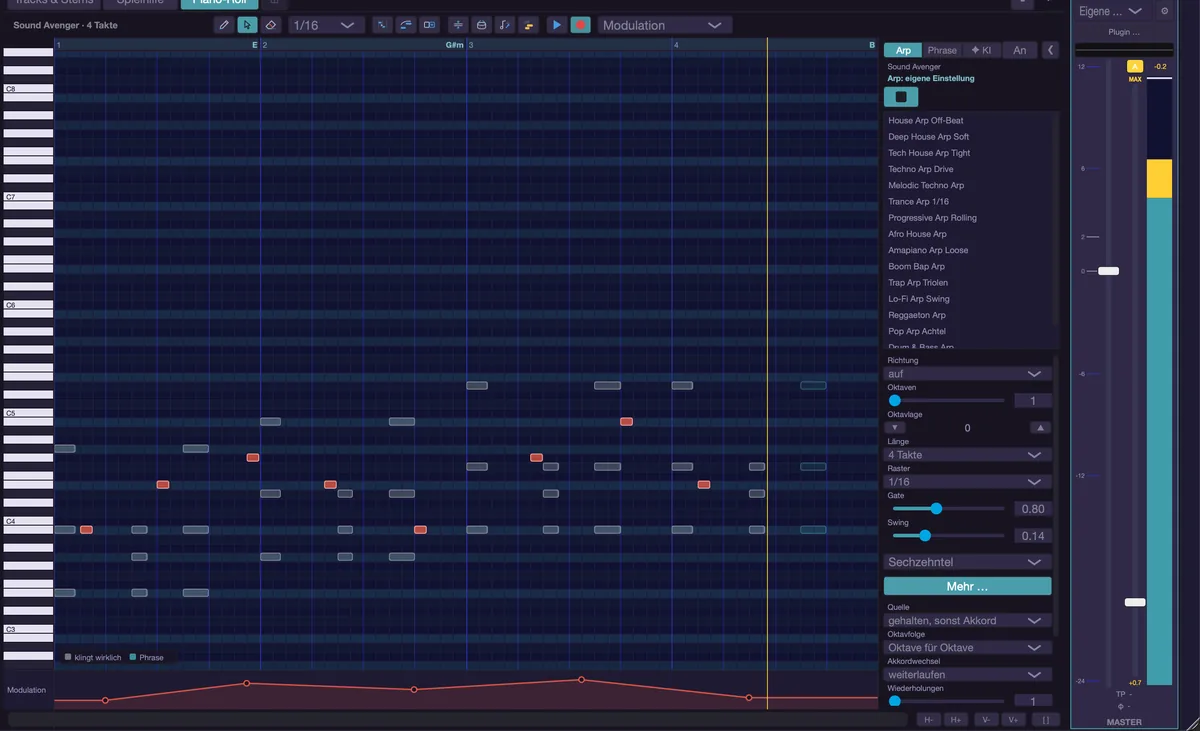Open the toolbar 1/16 grid dropdown
This screenshot has width=1200, height=731.
(325, 25)
